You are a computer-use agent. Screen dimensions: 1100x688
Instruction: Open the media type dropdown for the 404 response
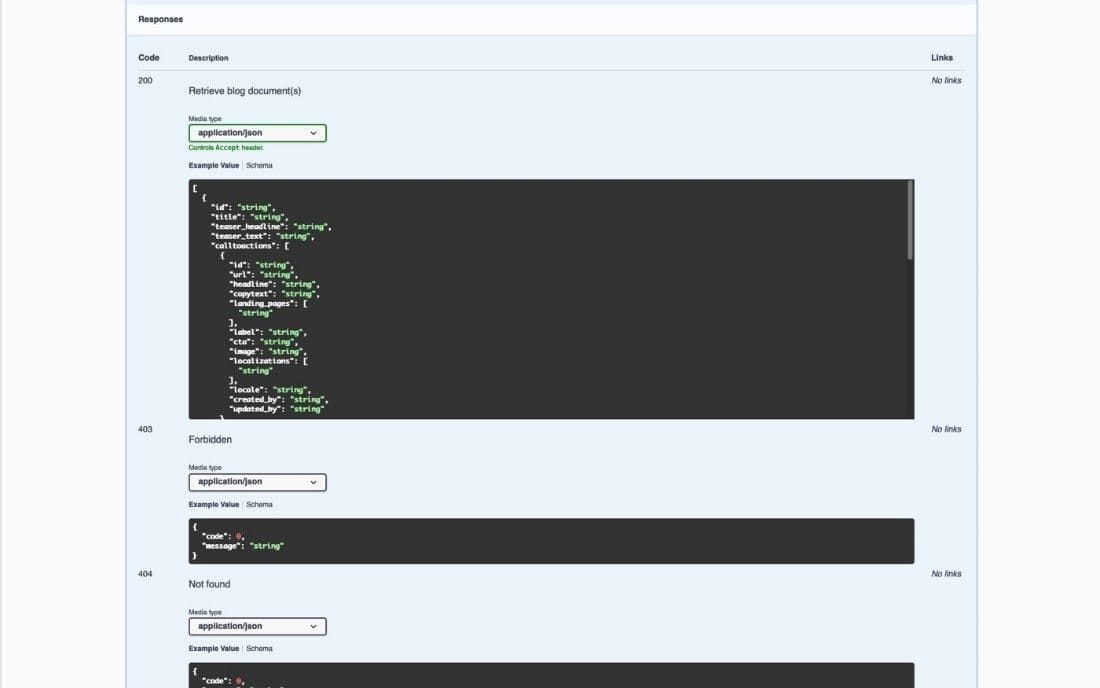[x=256, y=625]
